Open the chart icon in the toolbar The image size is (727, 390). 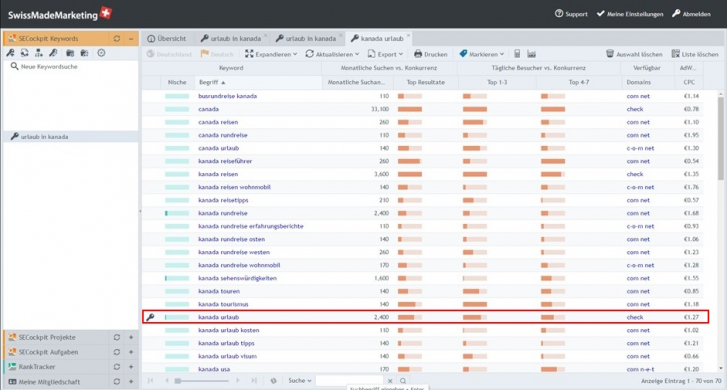pyautogui.click(x=532, y=54)
